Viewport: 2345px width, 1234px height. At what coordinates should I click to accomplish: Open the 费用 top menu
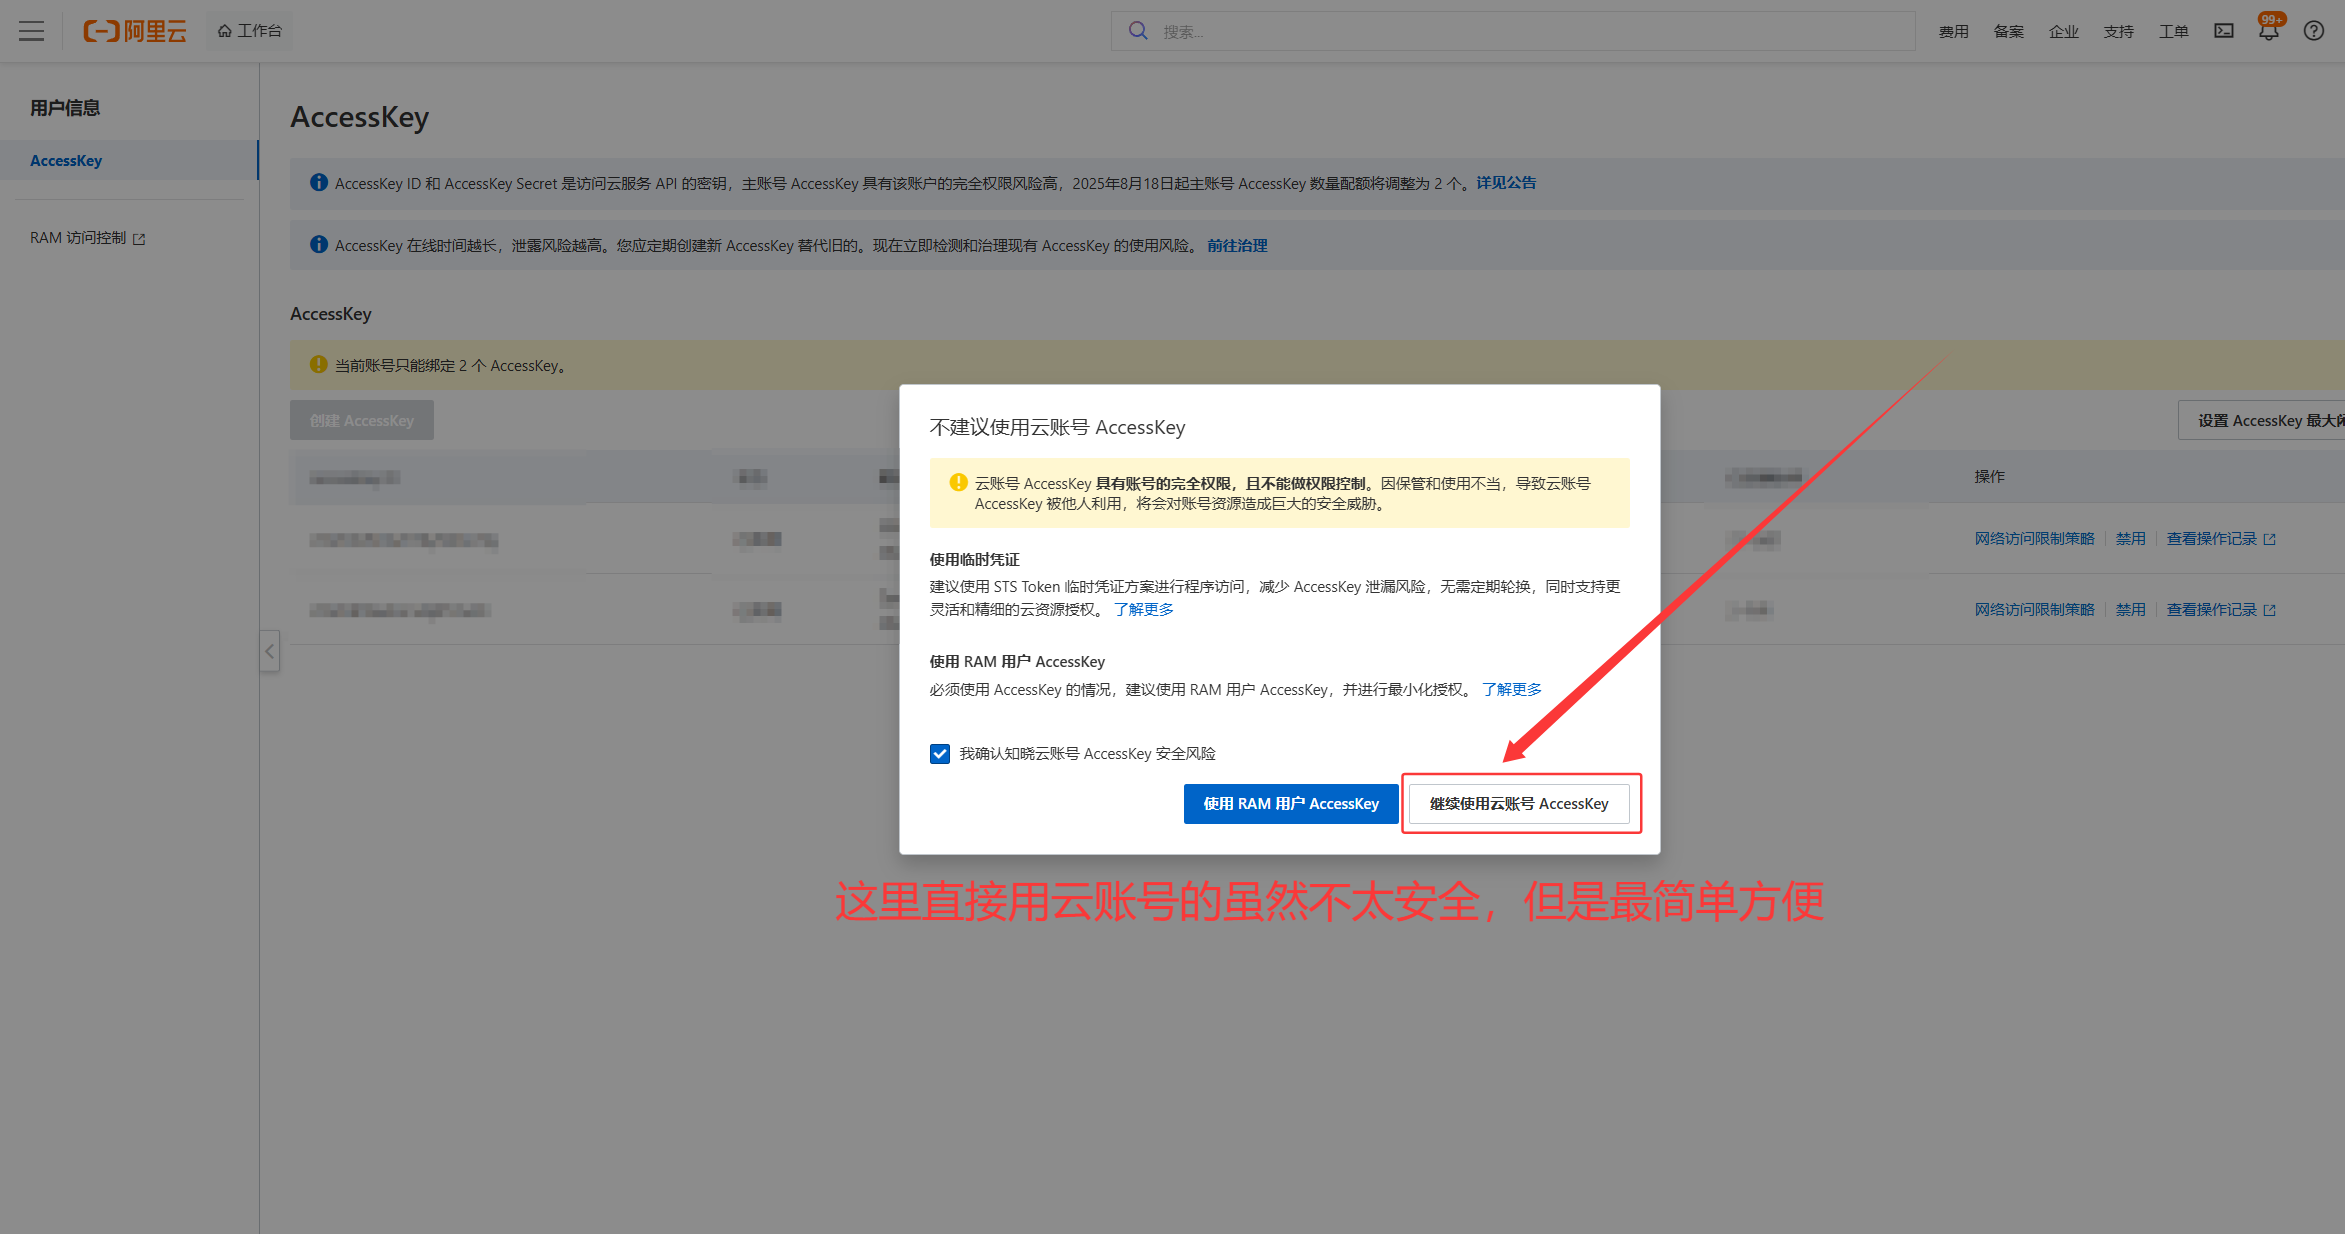pos(1953,32)
